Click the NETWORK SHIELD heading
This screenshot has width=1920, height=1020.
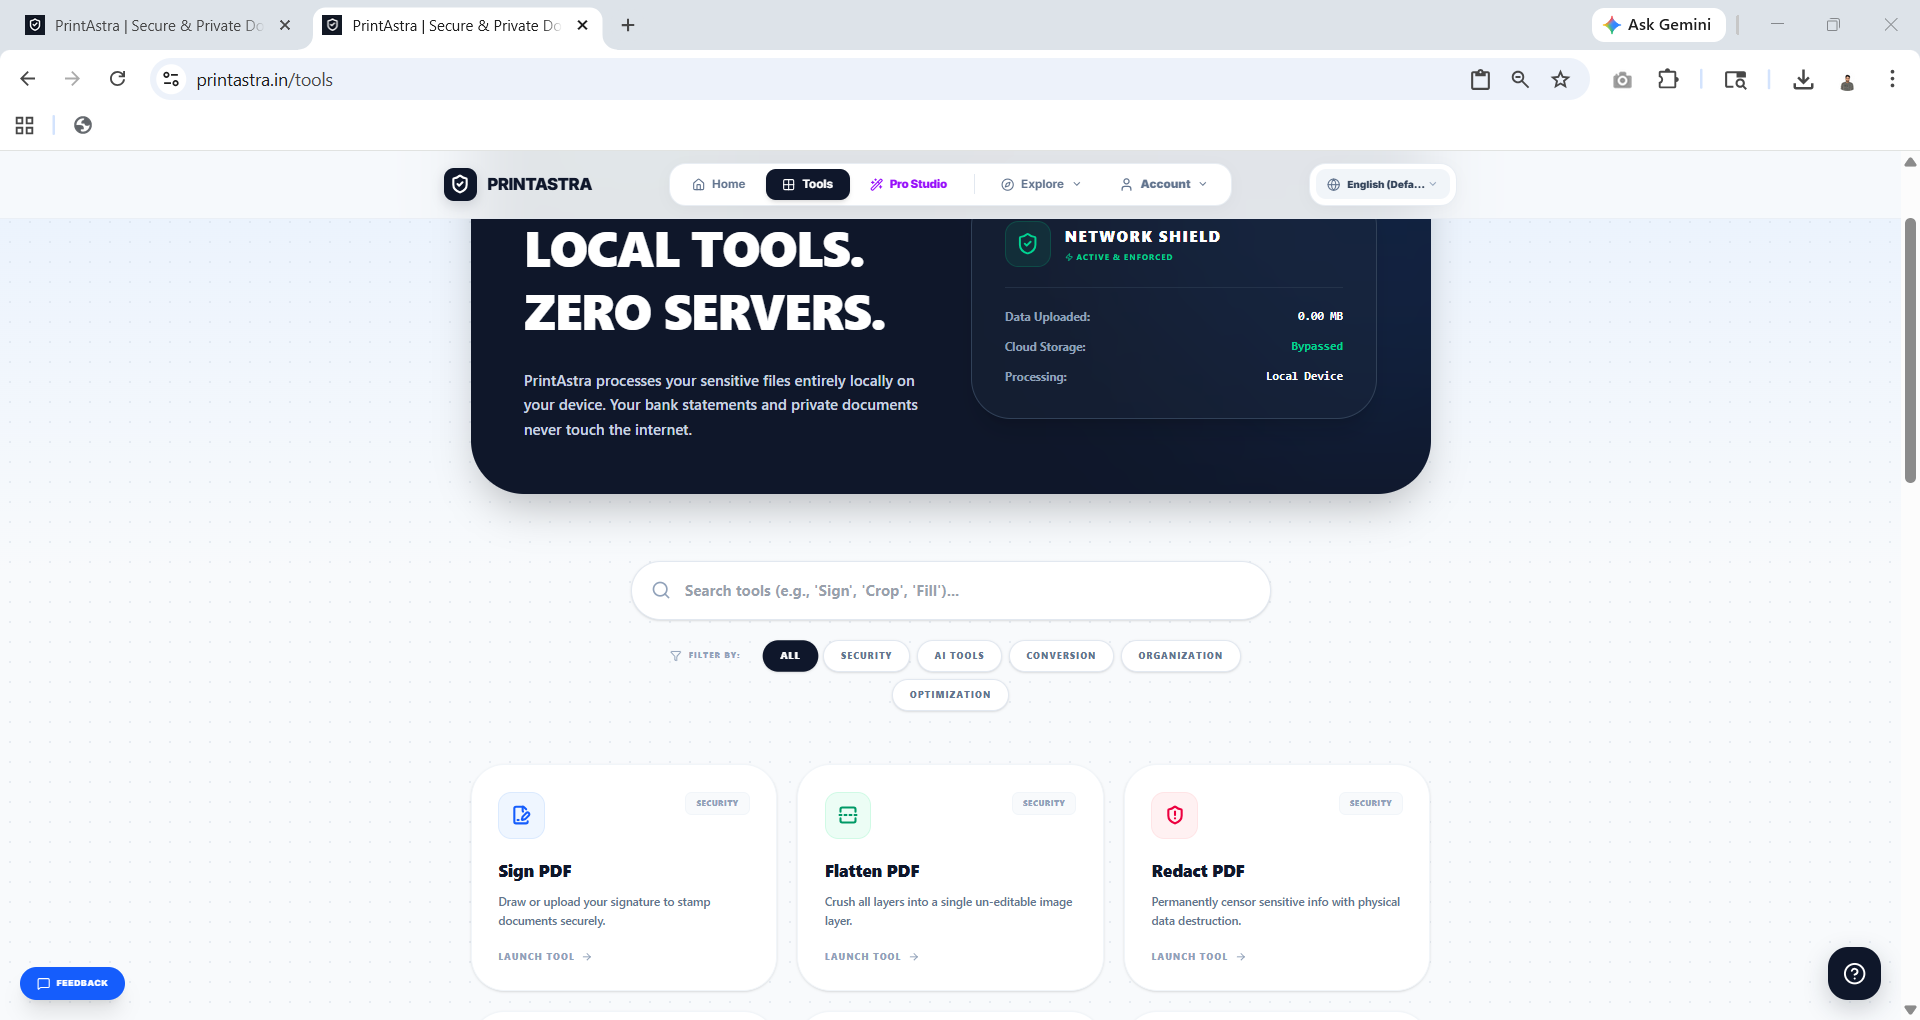tap(1142, 237)
